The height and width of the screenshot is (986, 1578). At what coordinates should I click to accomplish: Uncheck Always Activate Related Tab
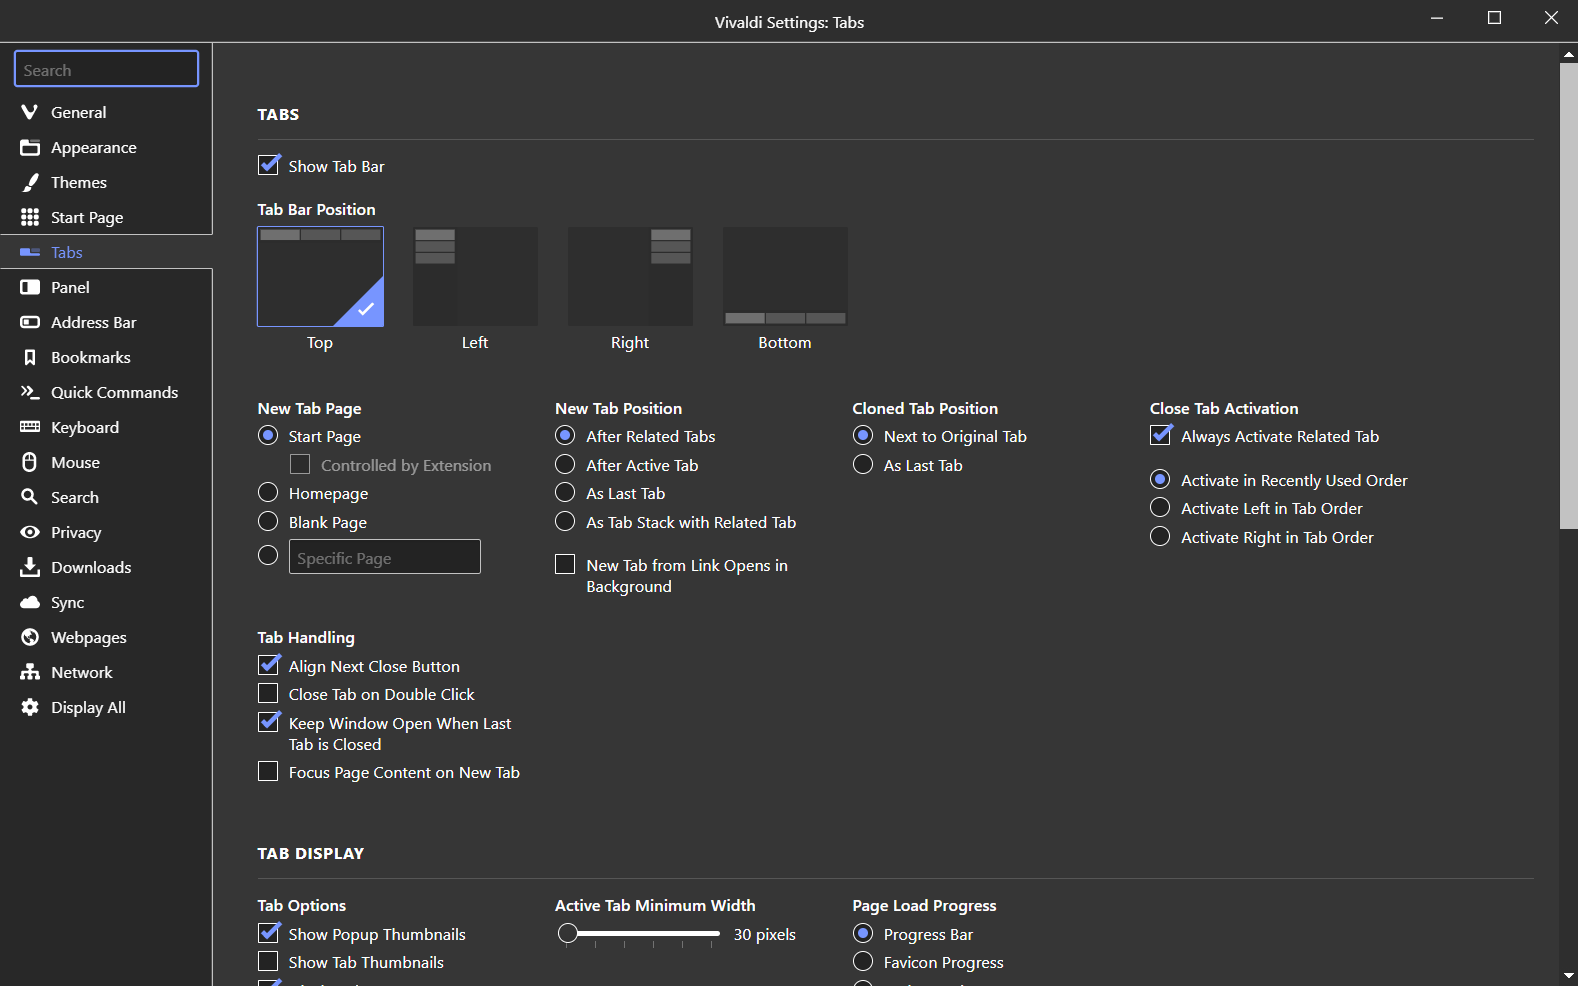[1161, 435]
